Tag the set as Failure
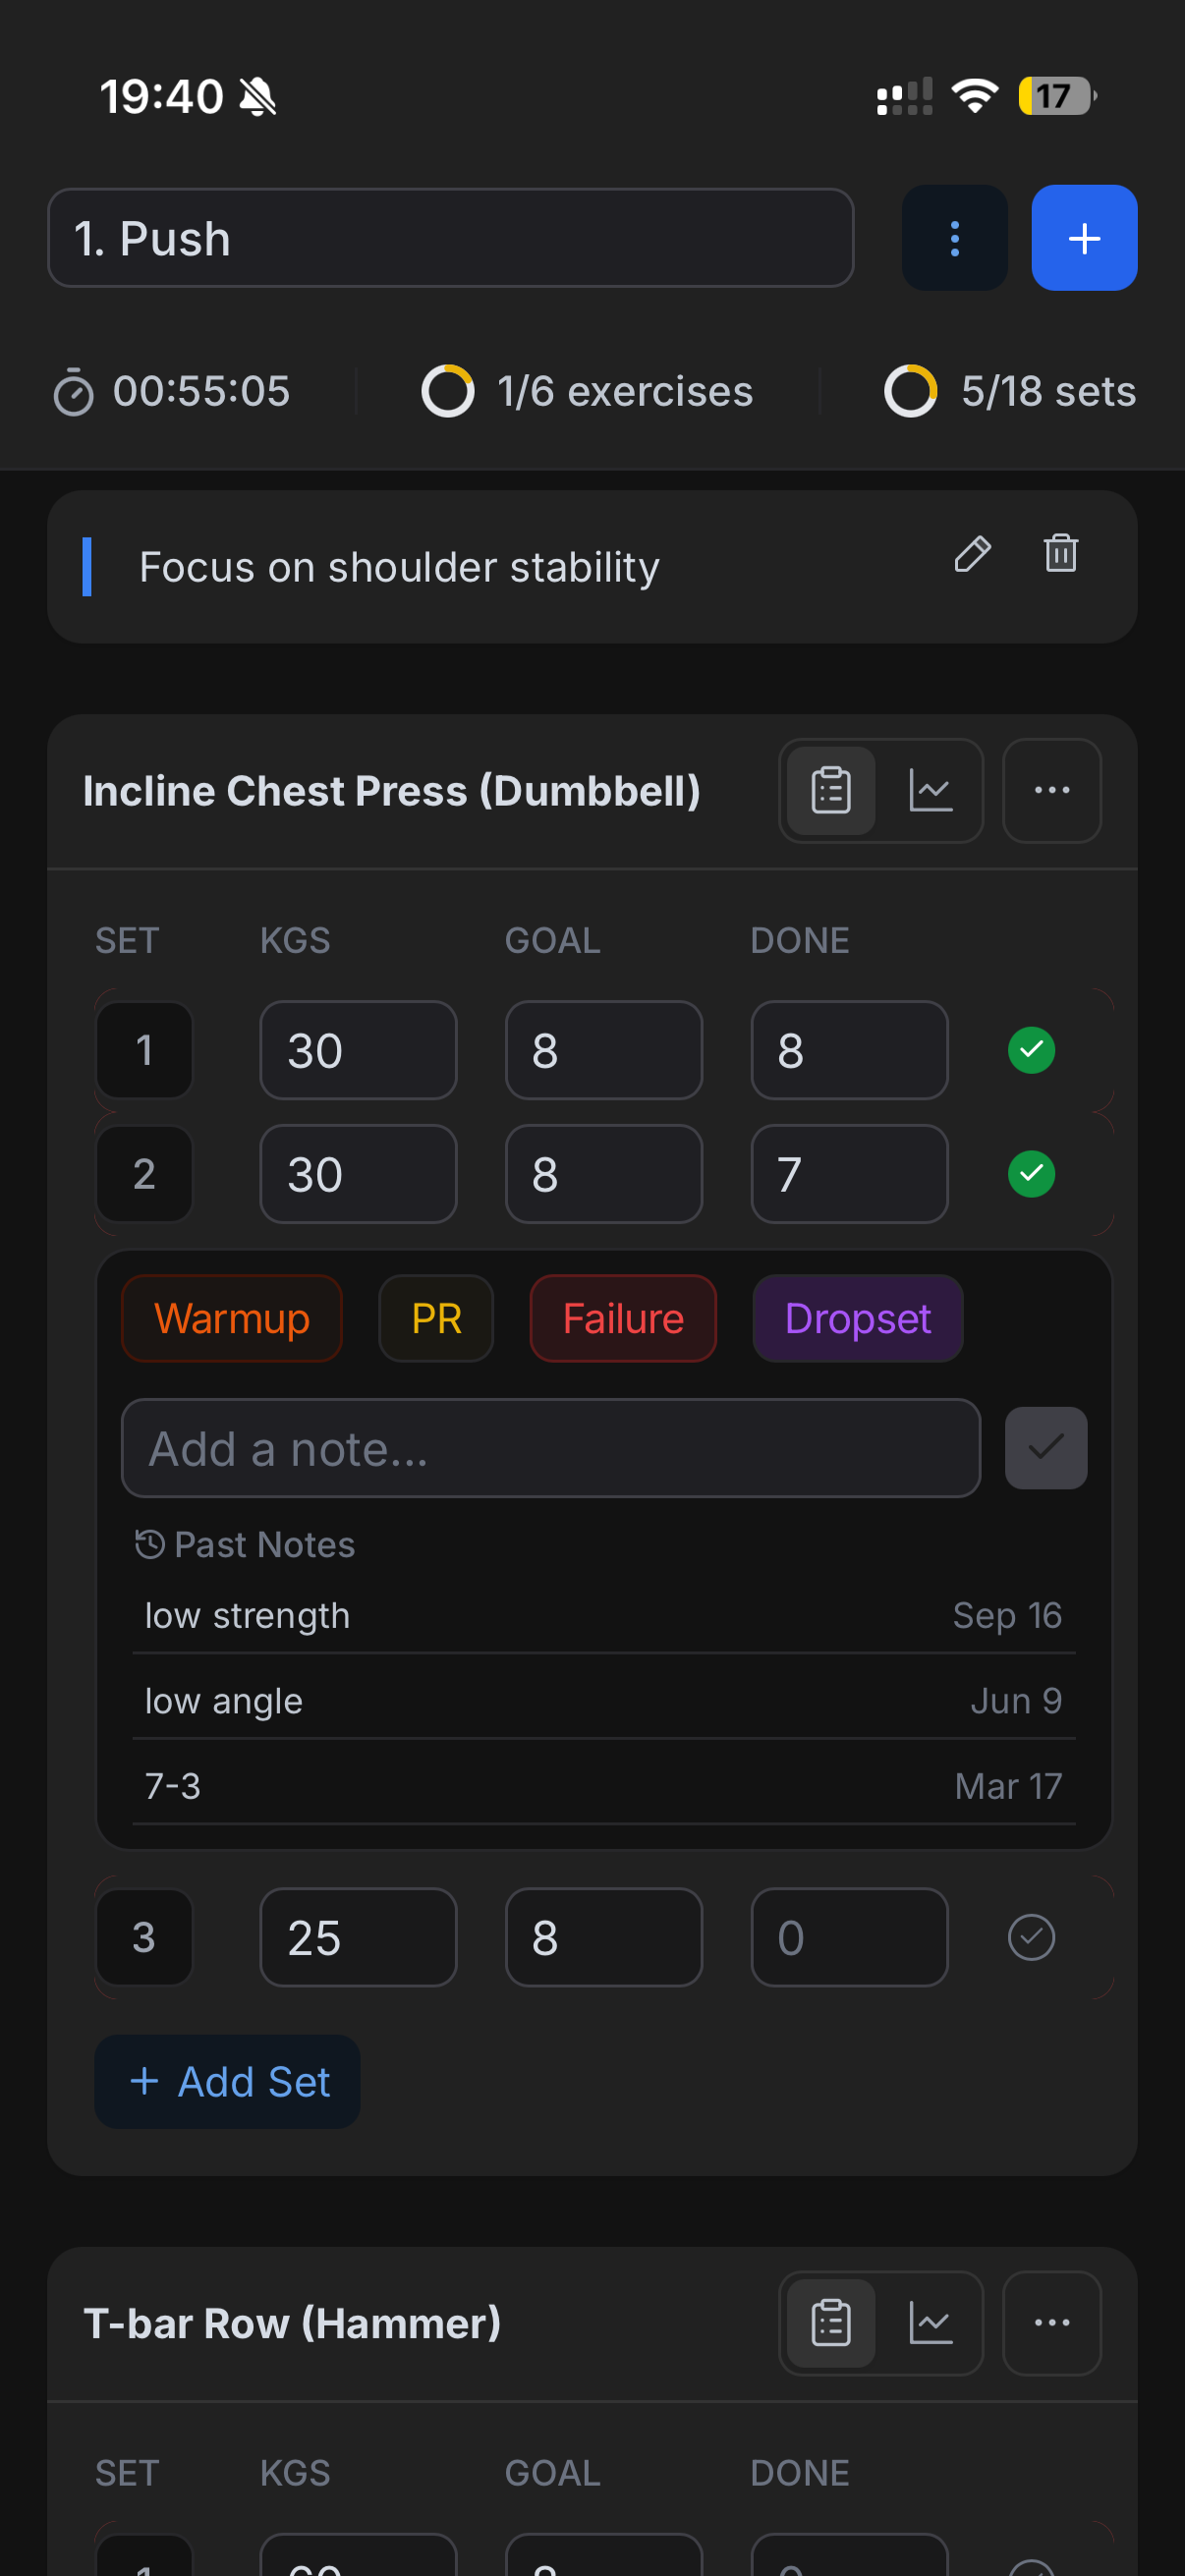Viewport: 1185px width, 2576px height. (622, 1318)
